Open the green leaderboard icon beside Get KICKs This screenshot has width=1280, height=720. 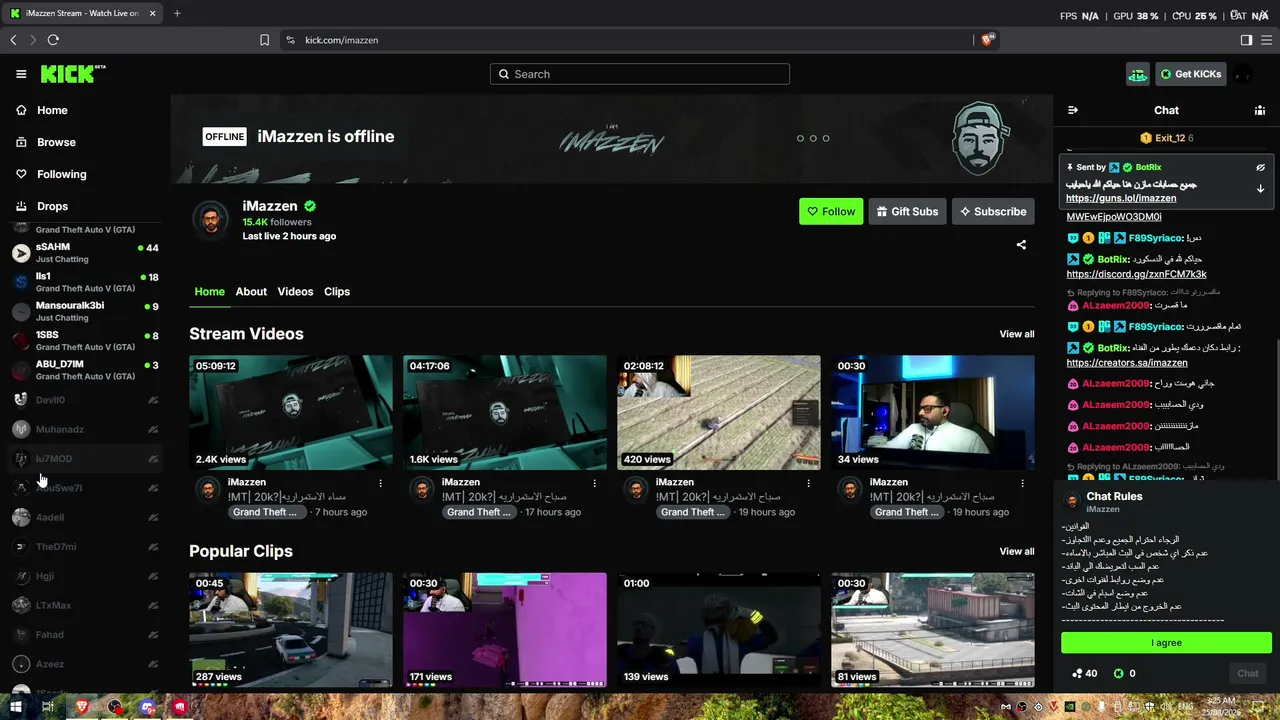[x=1138, y=74]
